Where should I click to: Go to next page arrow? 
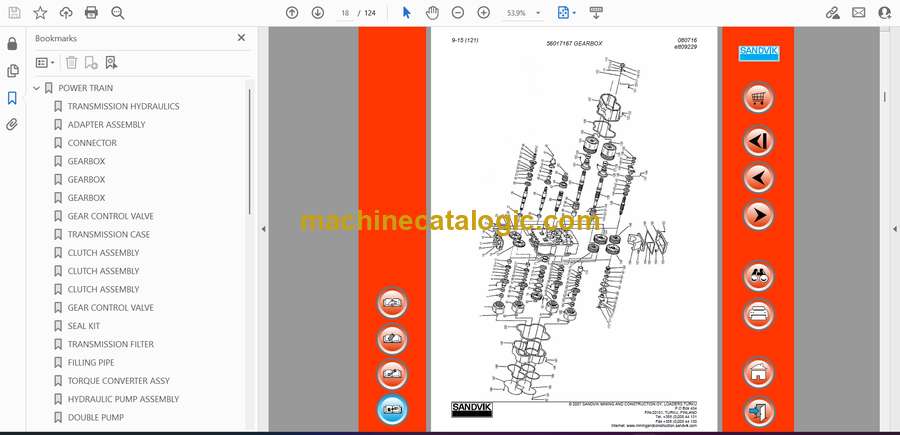pyautogui.click(x=318, y=13)
